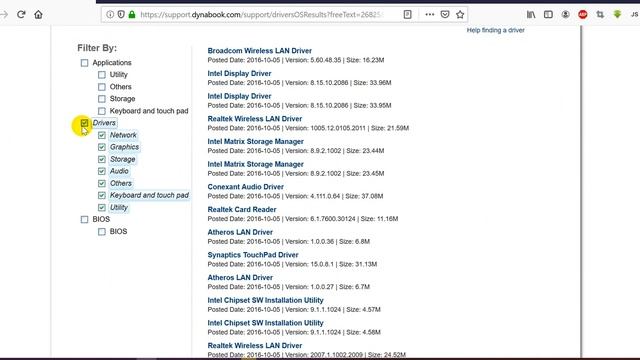
Task: Click the crop screenshot extension icon
Action: tap(600, 15)
